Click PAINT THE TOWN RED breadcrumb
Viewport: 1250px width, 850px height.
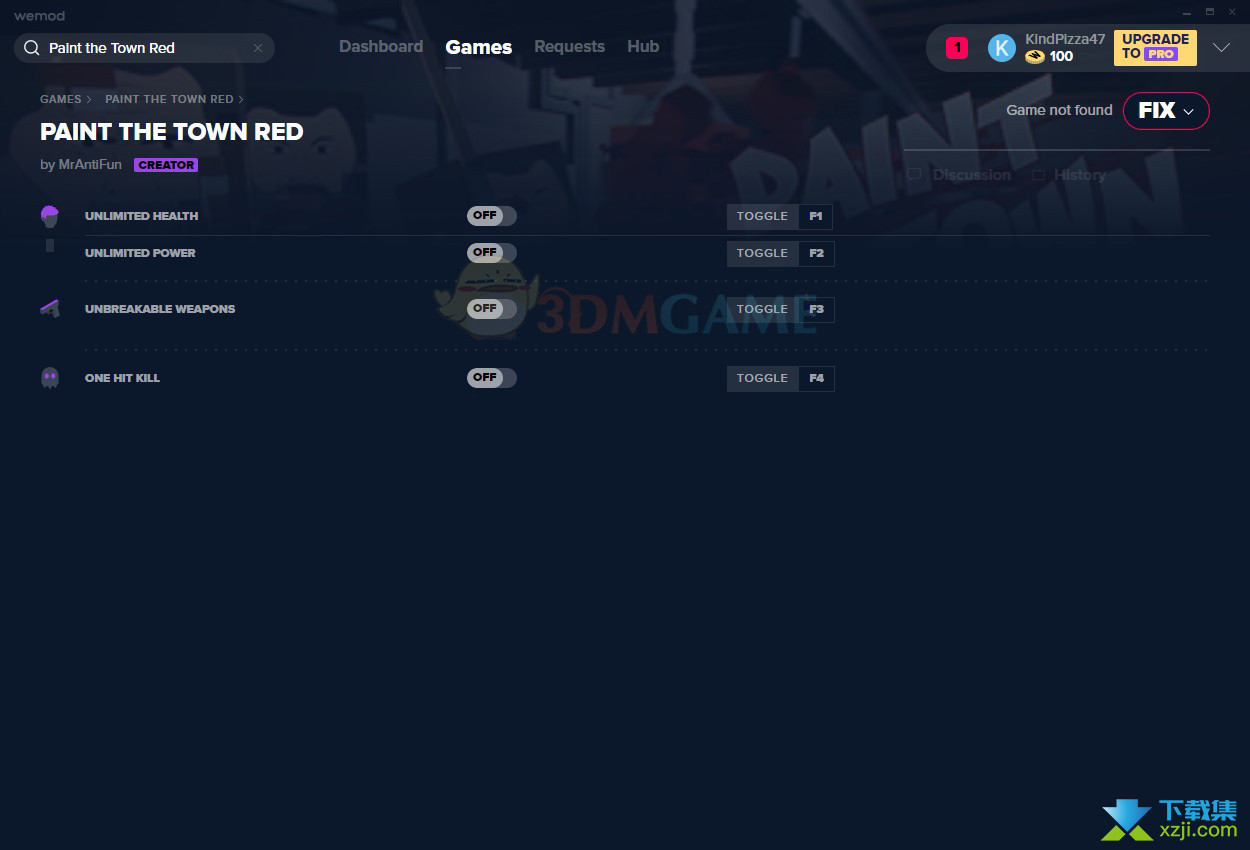point(169,99)
